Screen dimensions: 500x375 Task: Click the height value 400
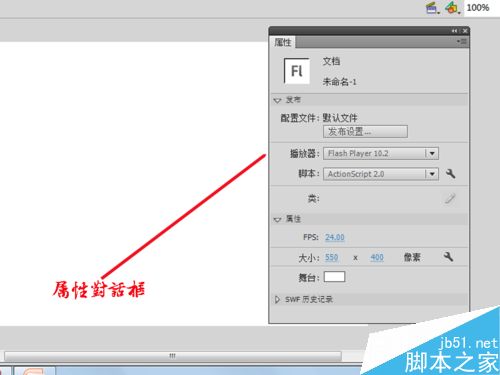coord(377,257)
